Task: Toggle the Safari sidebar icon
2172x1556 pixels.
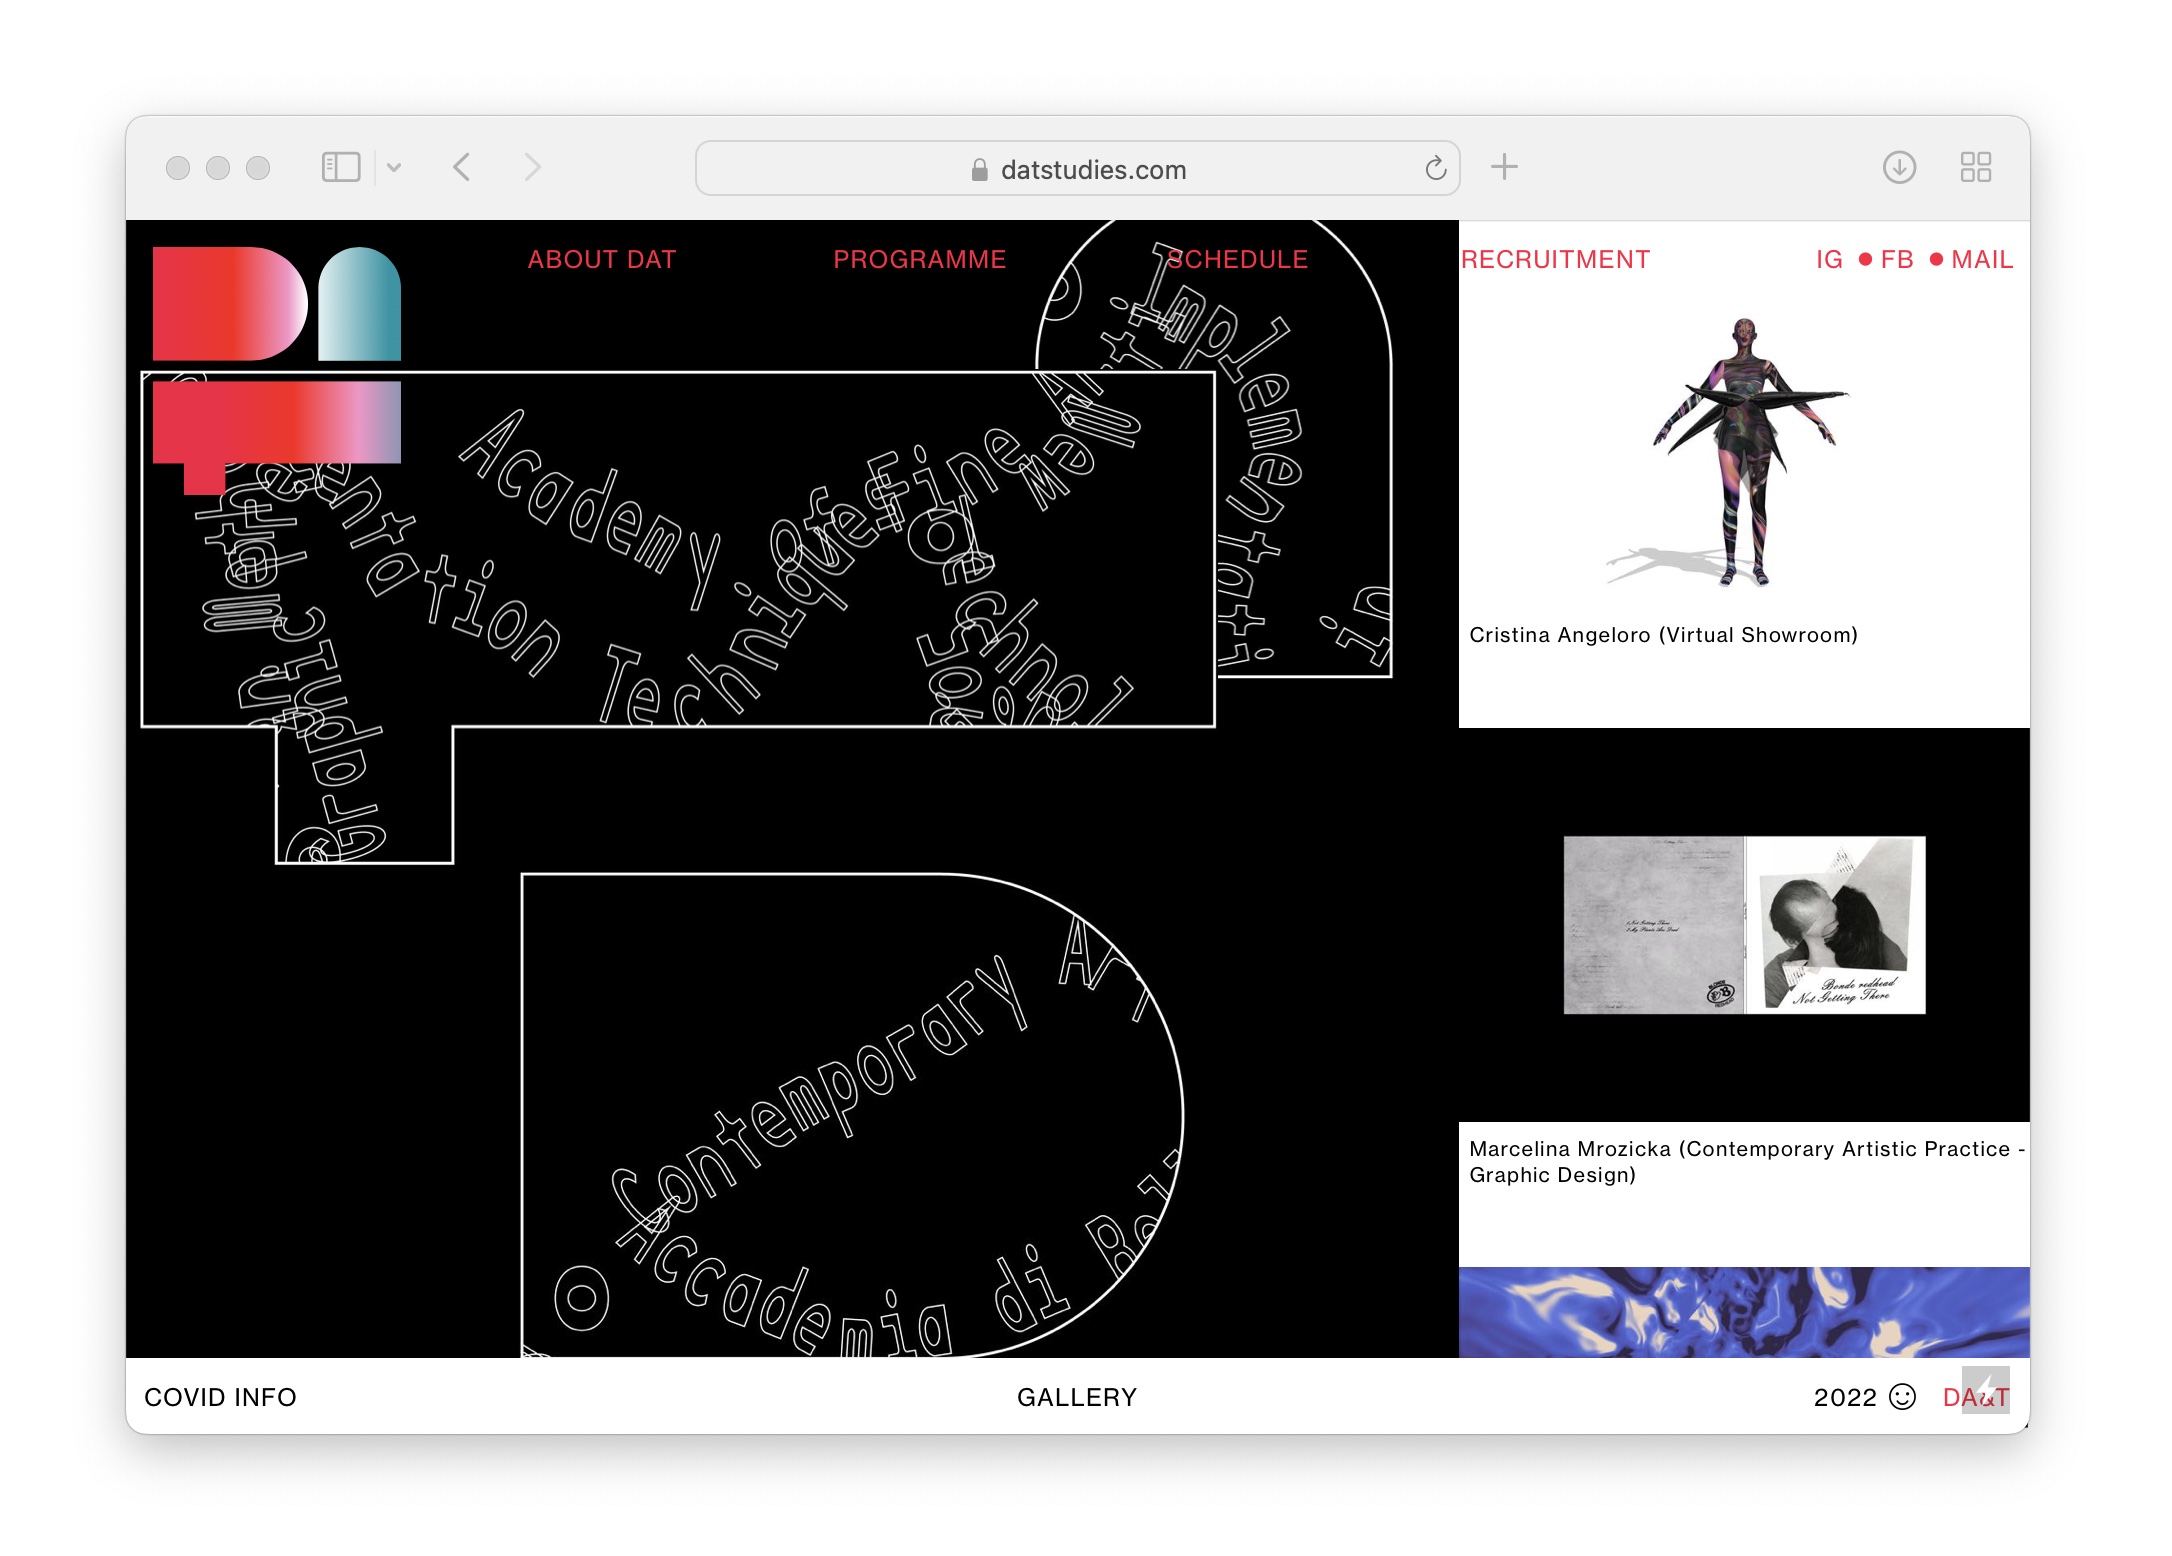Action: click(x=340, y=167)
